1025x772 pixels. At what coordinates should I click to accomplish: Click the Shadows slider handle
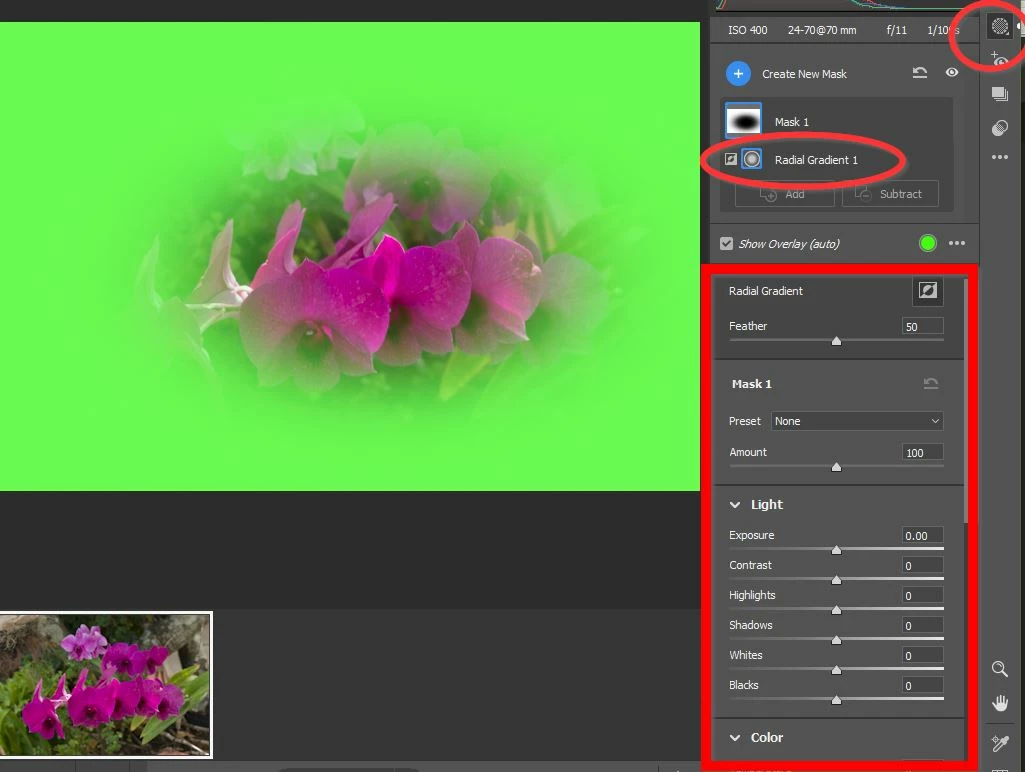pyautogui.click(x=836, y=641)
